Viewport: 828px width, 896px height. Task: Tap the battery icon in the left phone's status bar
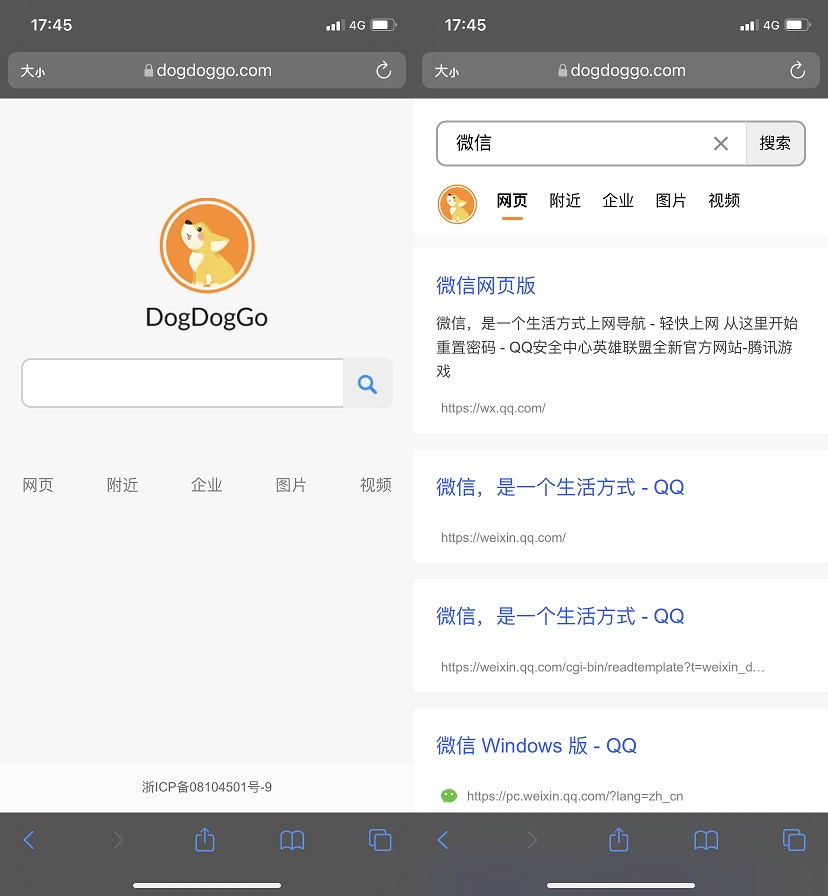pyautogui.click(x=383, y=25)
